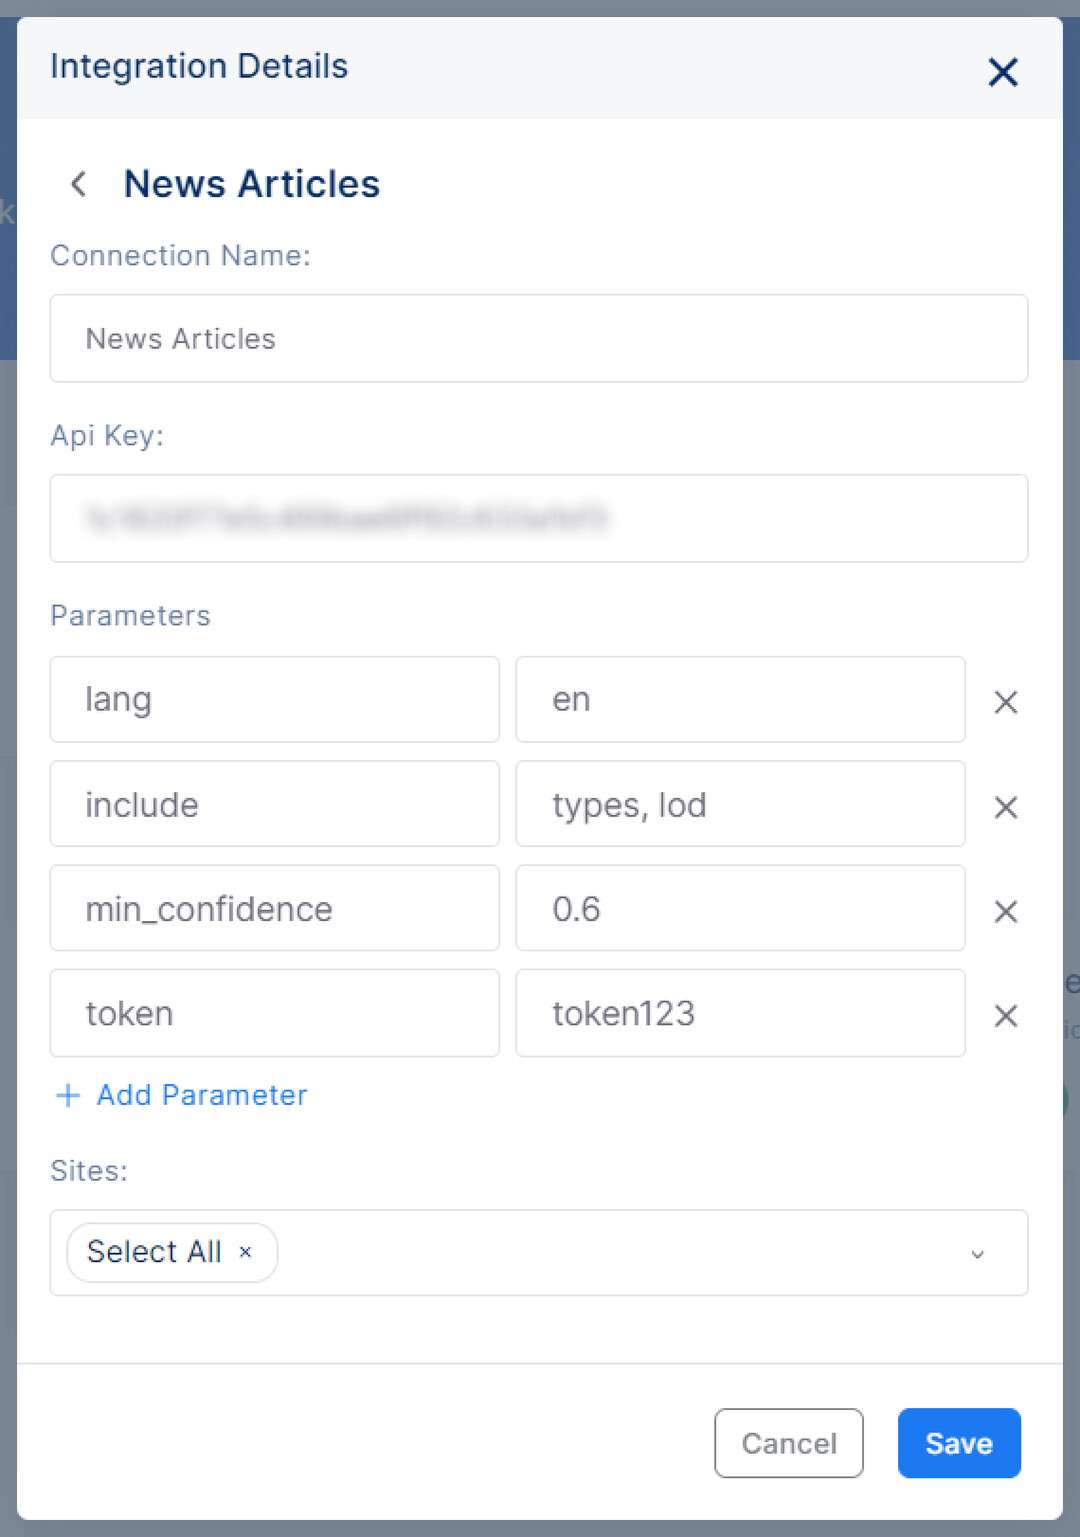
Task: Edit the en parameter value field
Action: [740, 699]
